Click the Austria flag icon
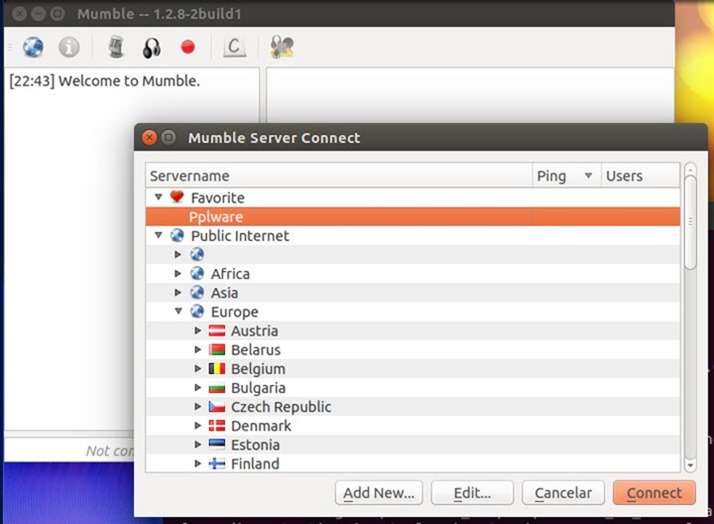Viewport: 714px width, 524px height. (x=217, y=331)
